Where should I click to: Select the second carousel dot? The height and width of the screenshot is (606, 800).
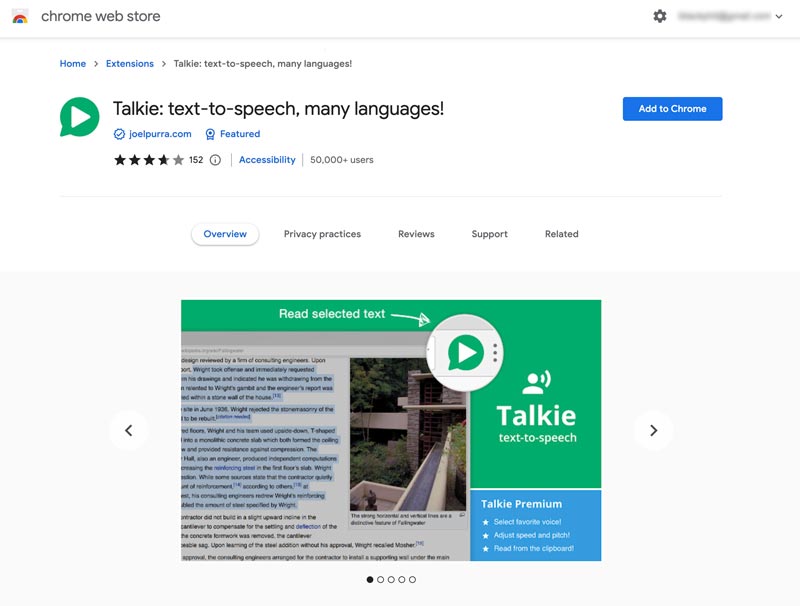click(381, 579)
